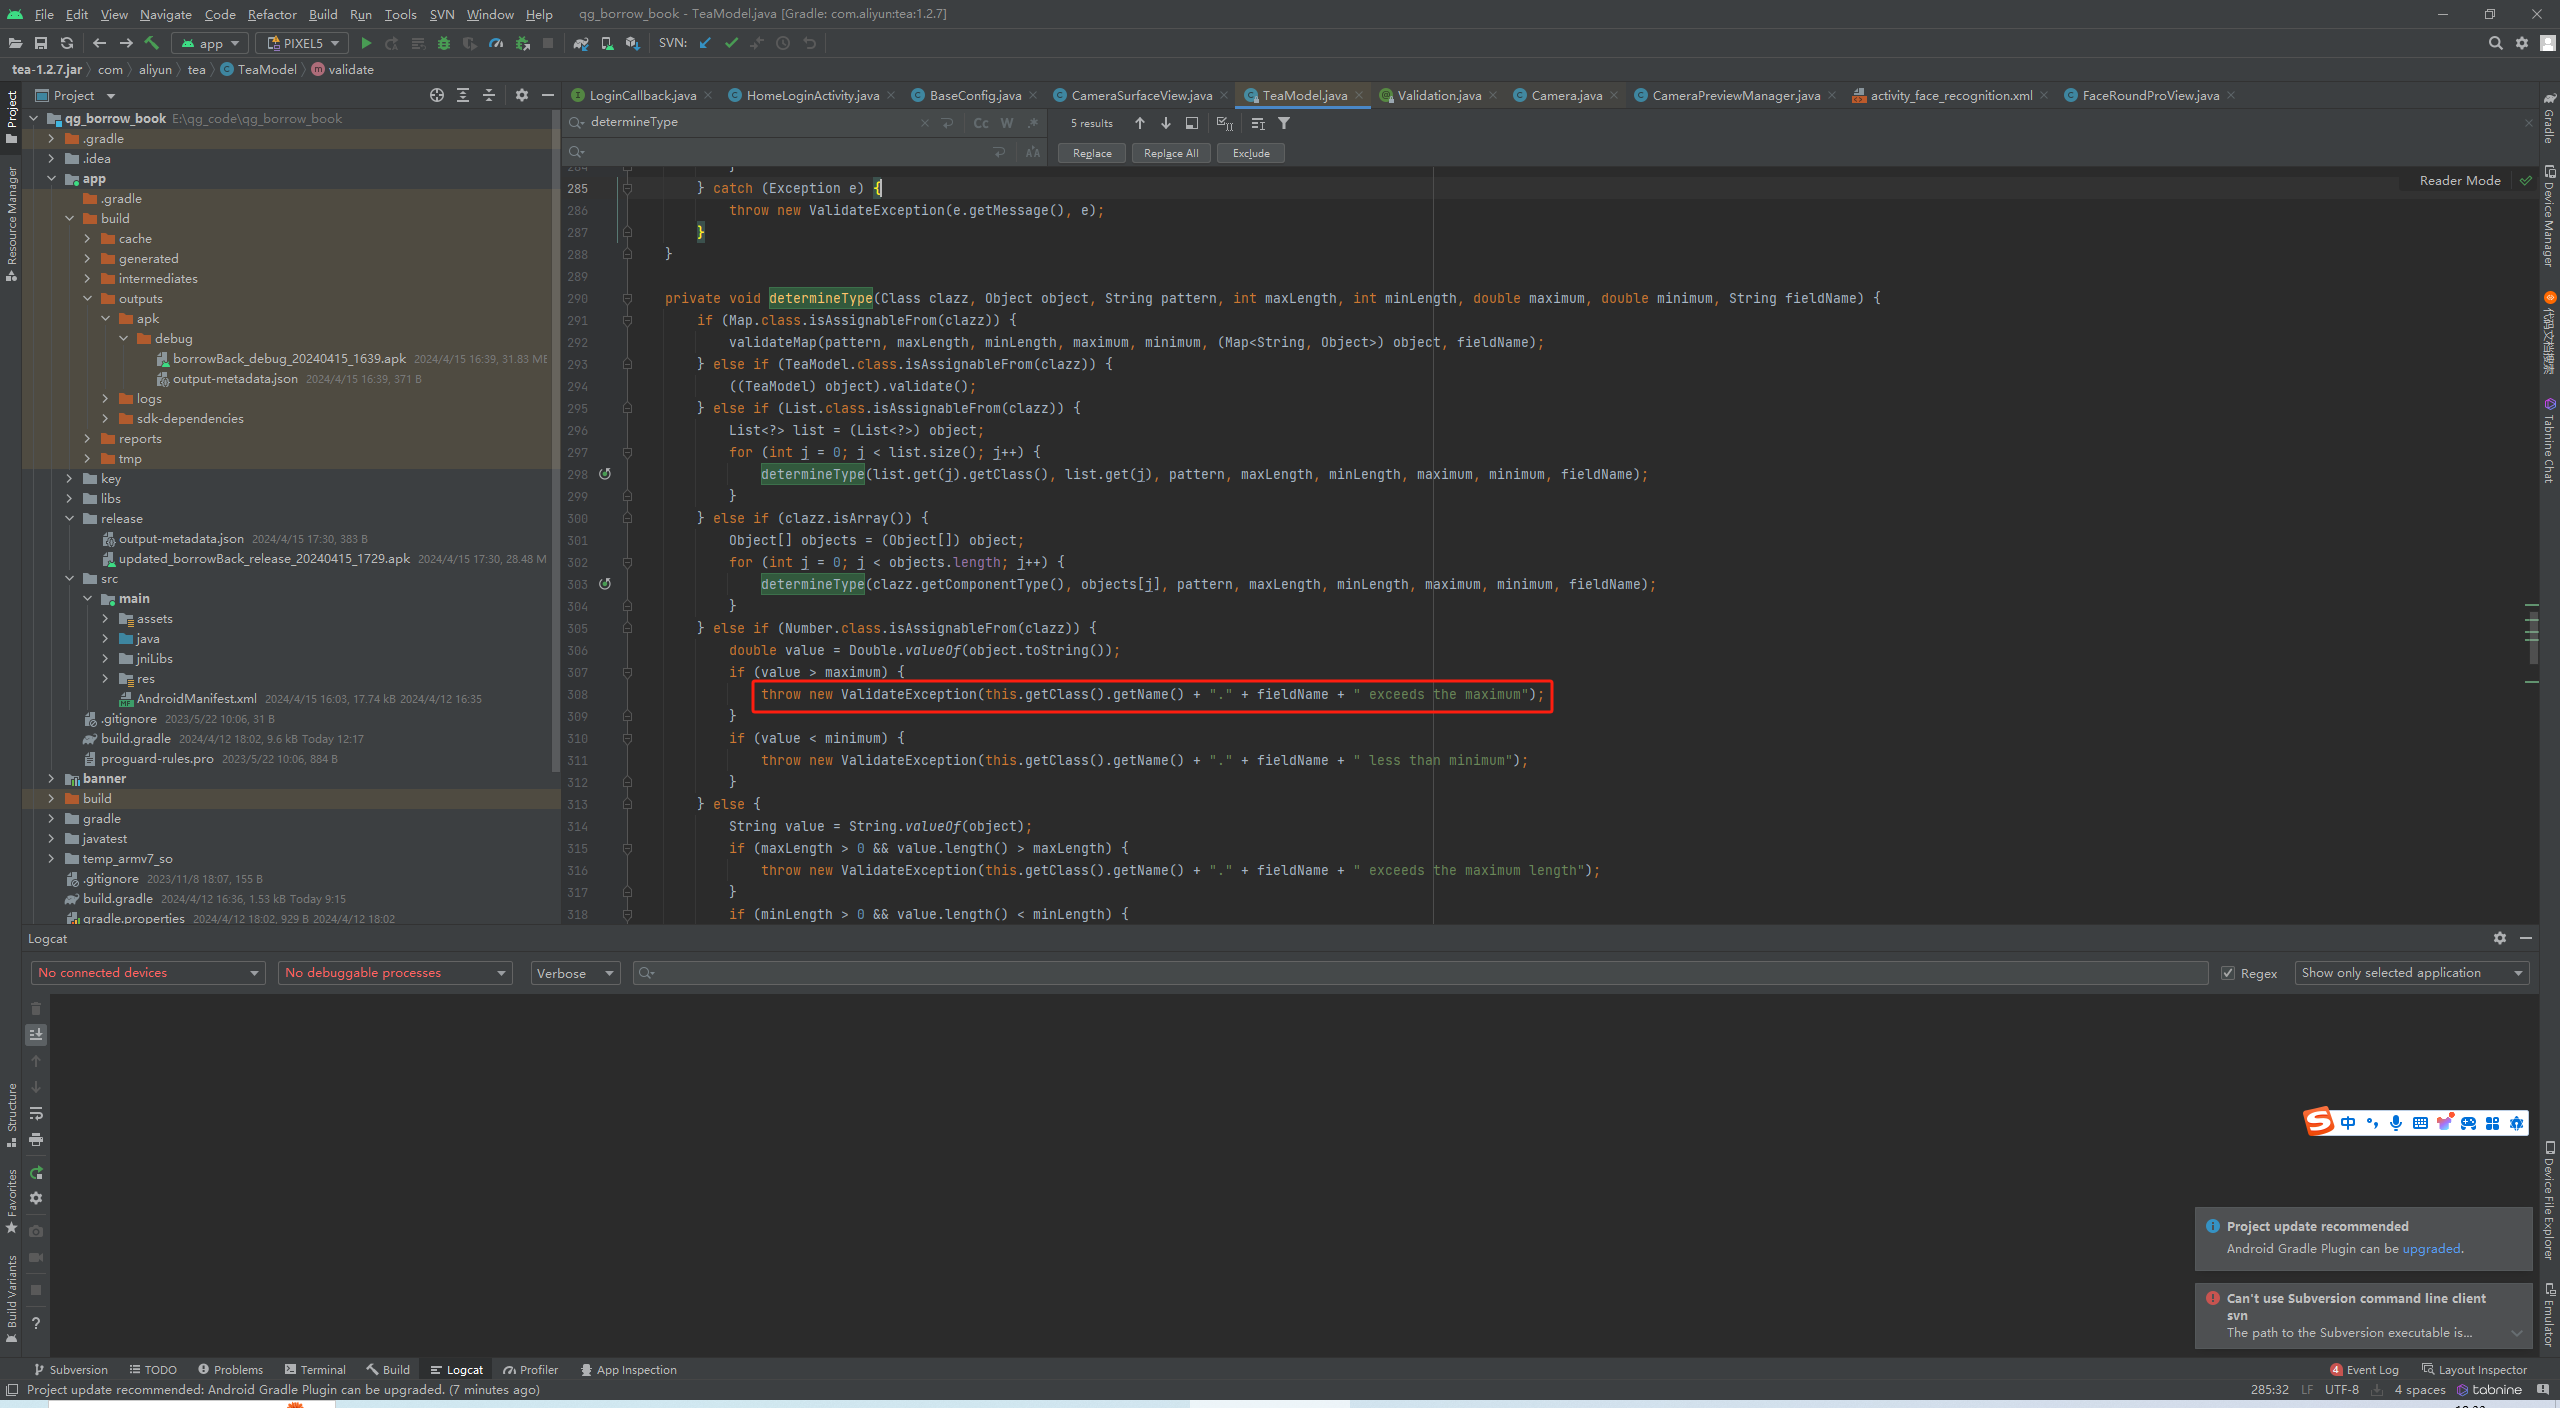This screenshot has width=2560, height=1408.
Task: Open the Refactor menu
Action: [x=272, y=14]
